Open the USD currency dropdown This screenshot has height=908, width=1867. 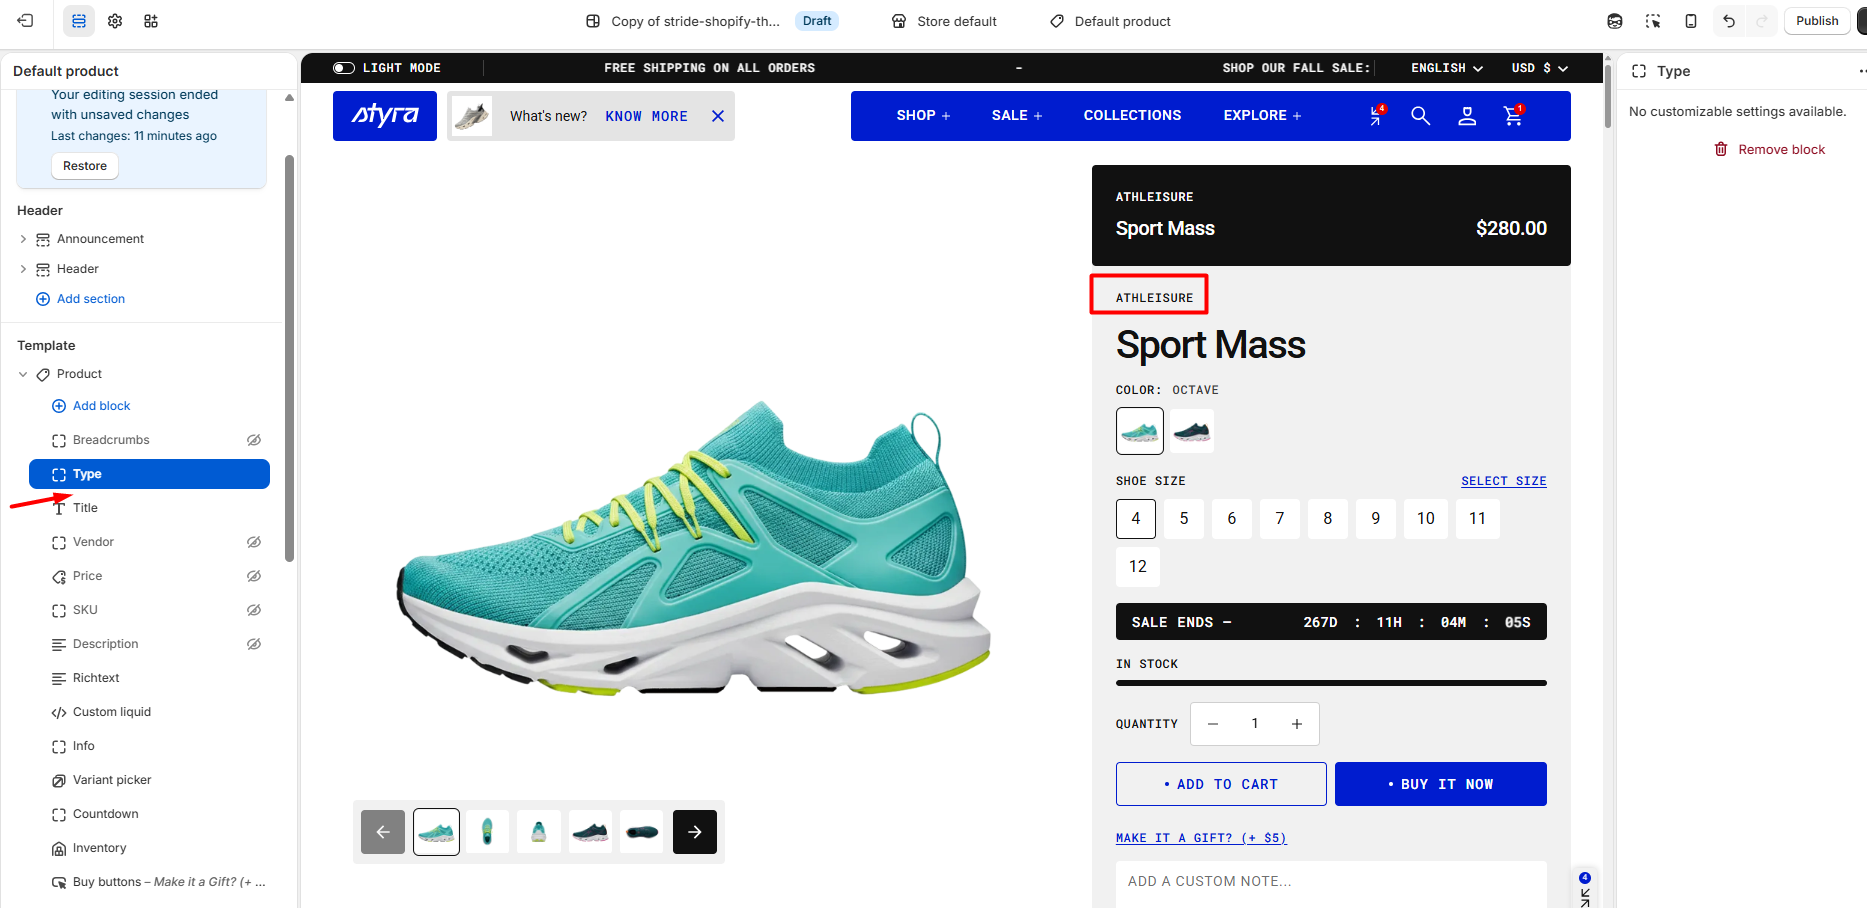point(1540,68)
